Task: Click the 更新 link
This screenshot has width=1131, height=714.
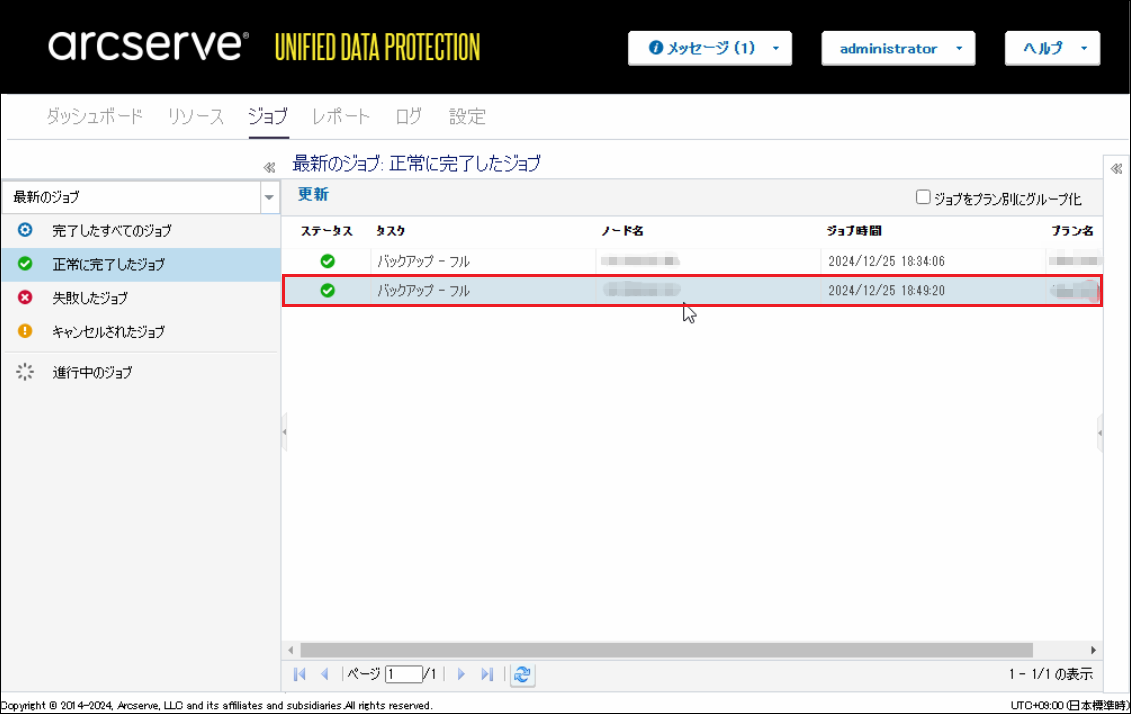Action: click(x=313, y=195)
